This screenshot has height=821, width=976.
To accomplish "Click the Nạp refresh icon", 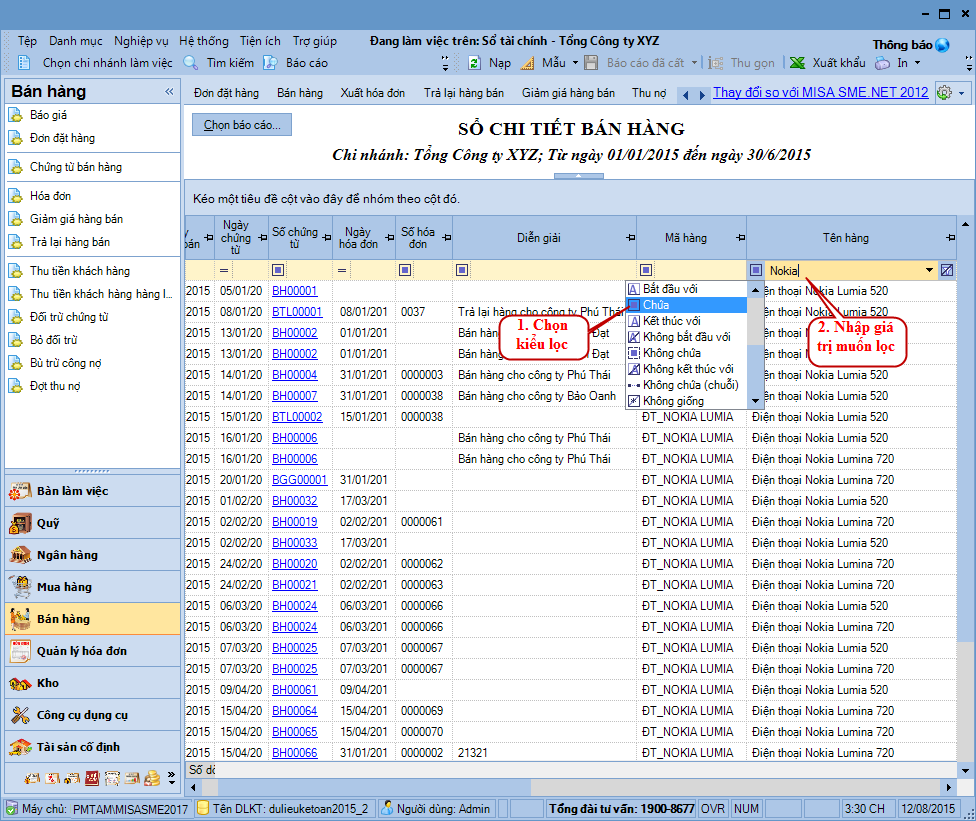I will pyautogui.click(x=475, y=63).
